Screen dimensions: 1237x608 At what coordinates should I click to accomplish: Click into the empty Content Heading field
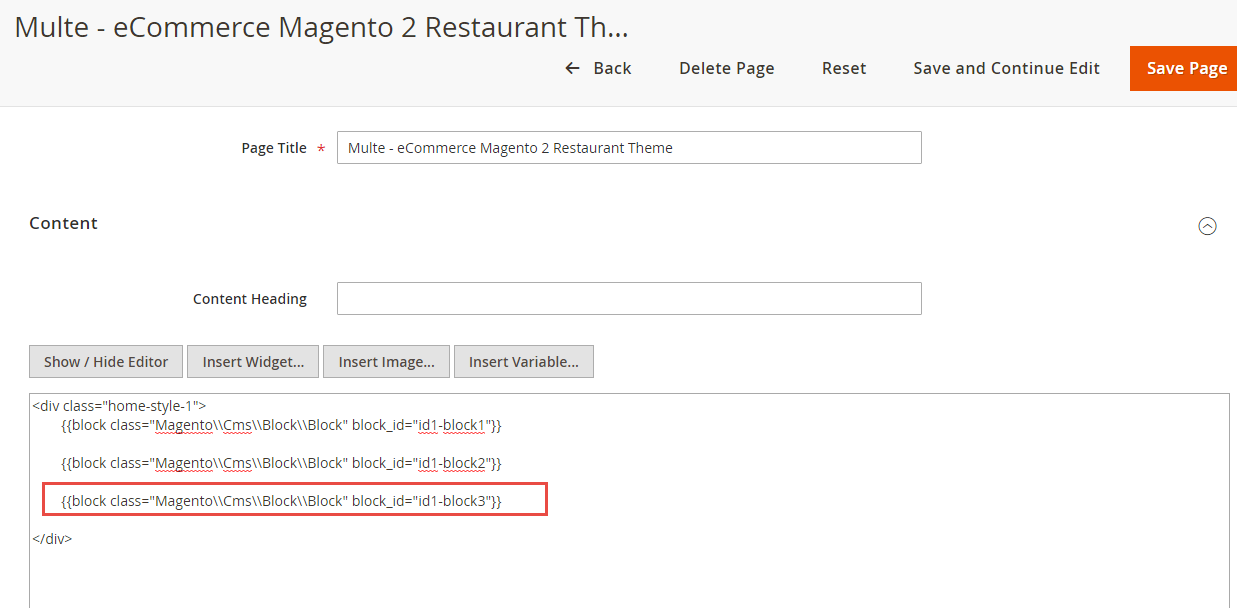pos(628,299)
